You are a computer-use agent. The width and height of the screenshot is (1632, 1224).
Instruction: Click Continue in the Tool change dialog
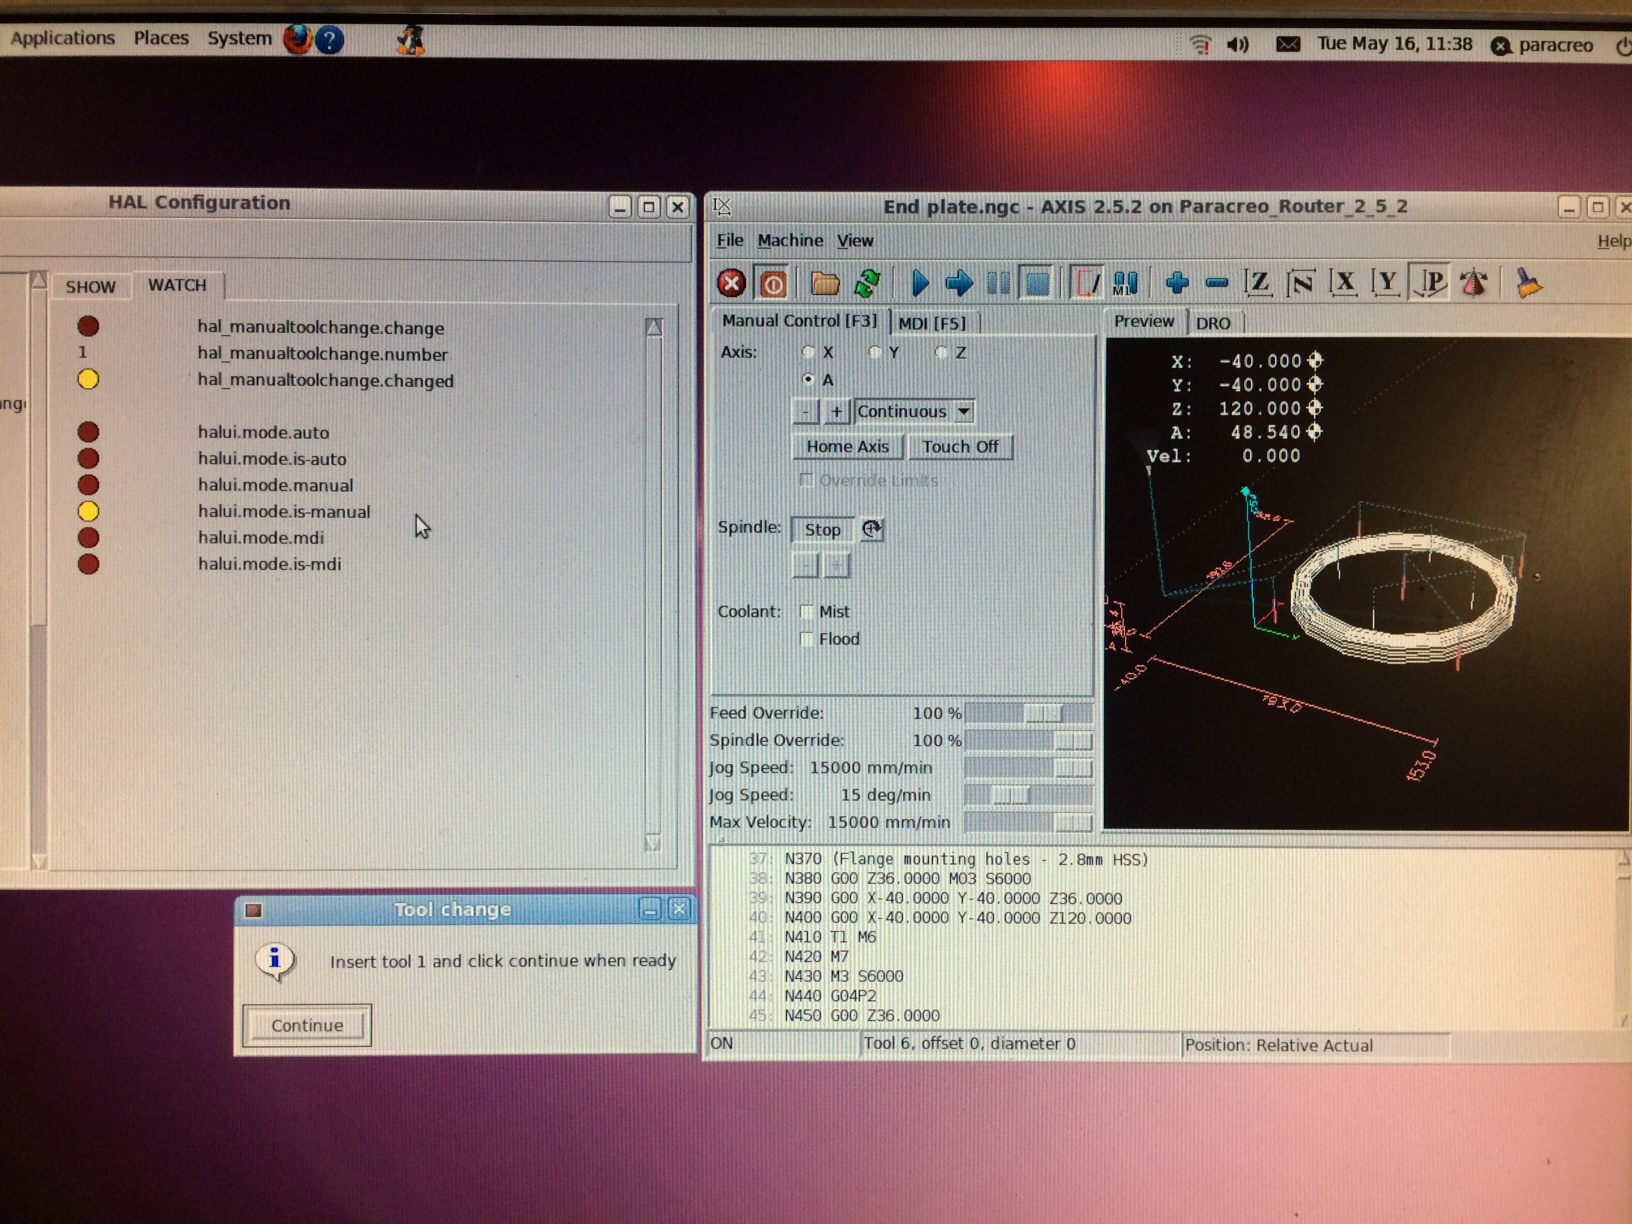(306, 1024)
